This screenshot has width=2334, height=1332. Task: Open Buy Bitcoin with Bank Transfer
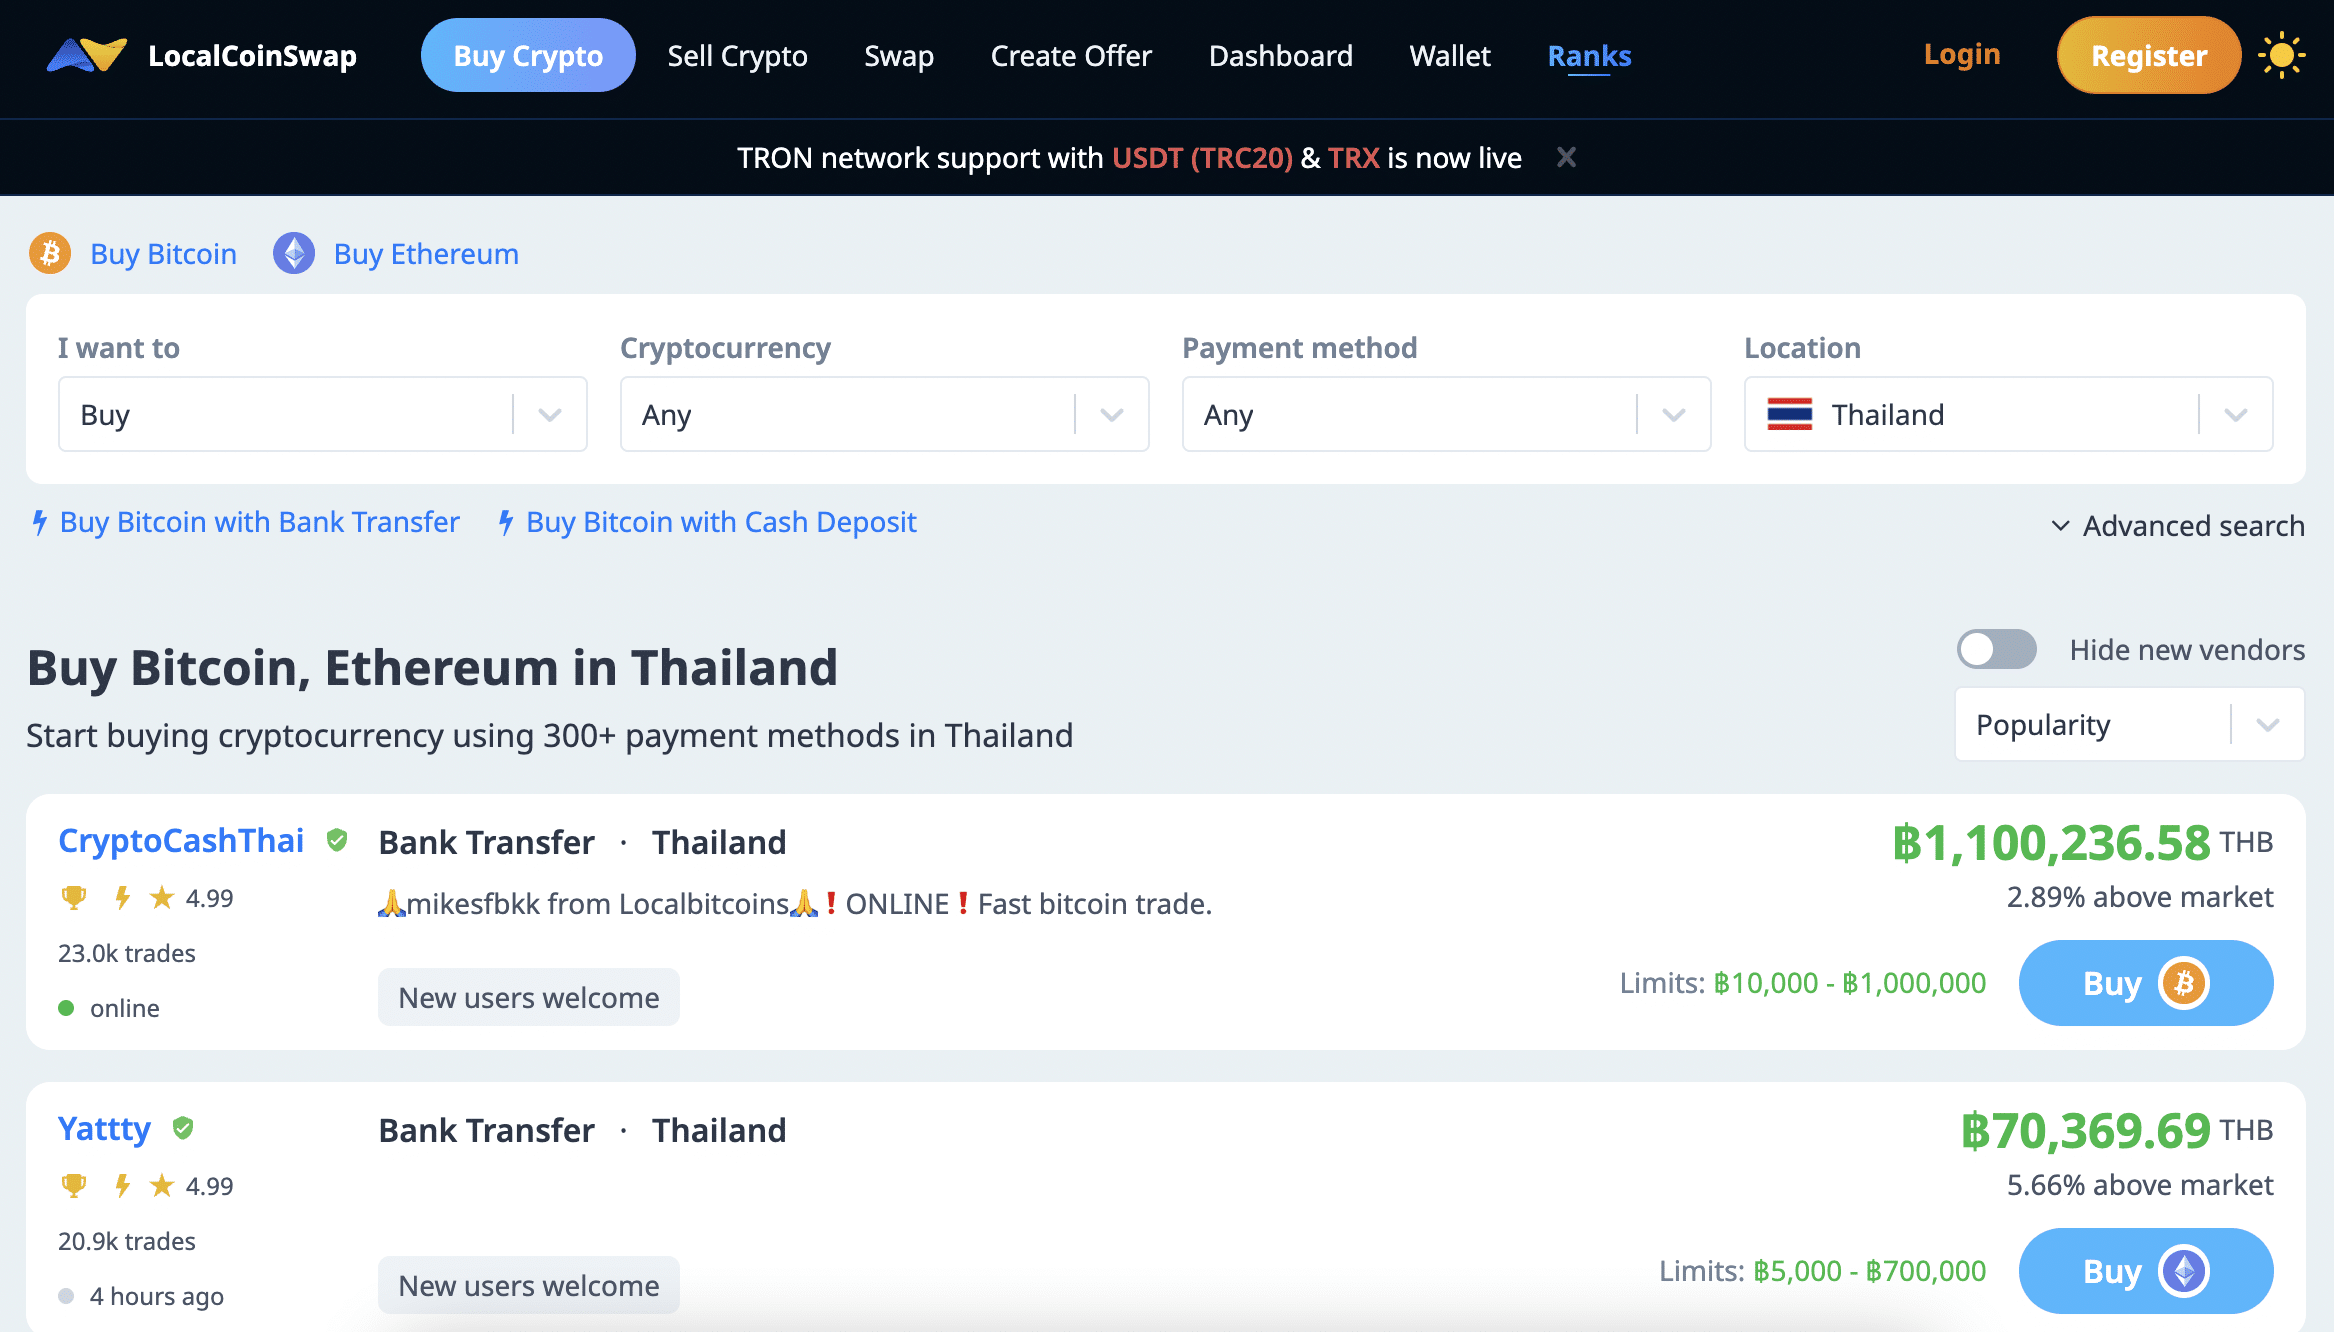259,522
